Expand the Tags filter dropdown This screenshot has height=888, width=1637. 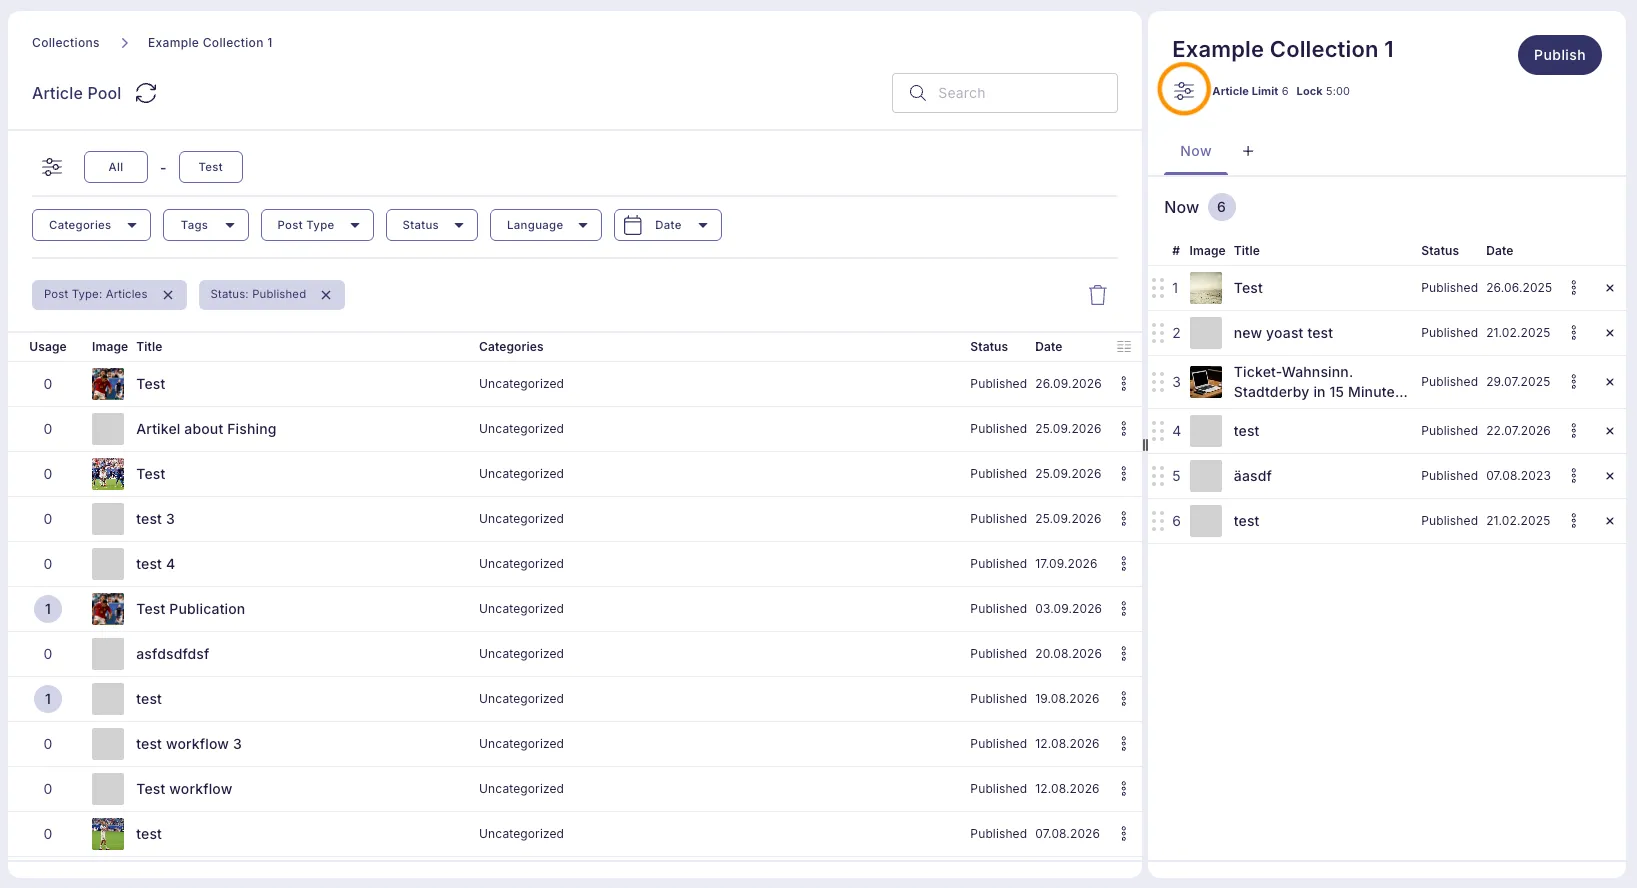point(206,225)
